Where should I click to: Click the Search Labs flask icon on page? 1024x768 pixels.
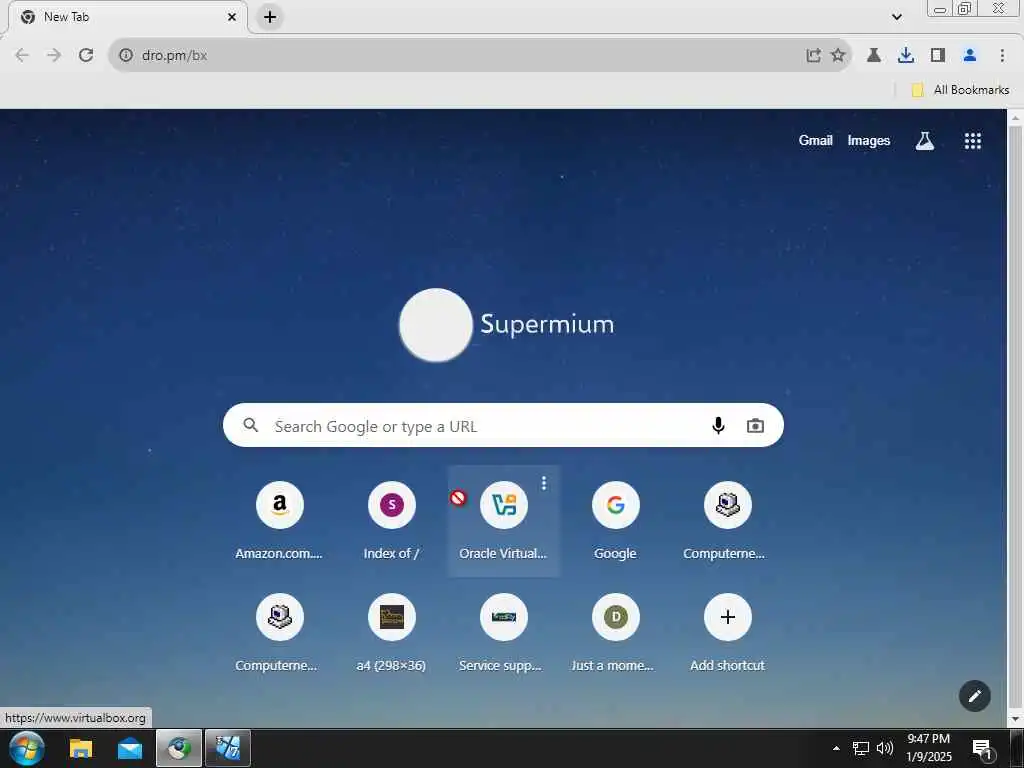click(924, 140)
